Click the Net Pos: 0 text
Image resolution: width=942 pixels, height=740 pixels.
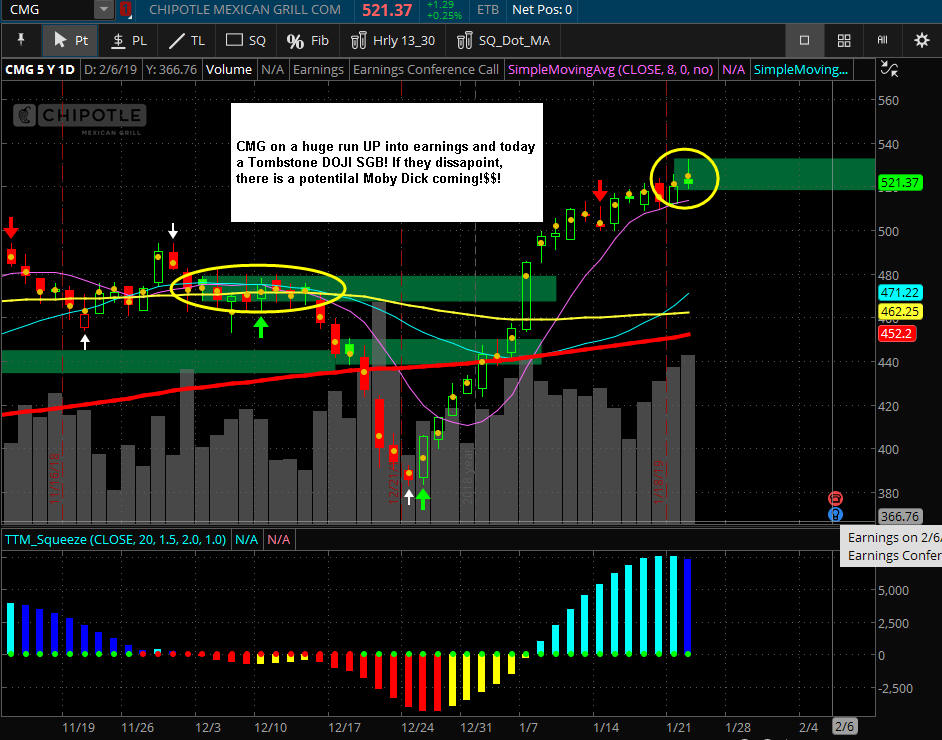click(x=542, y=10)
